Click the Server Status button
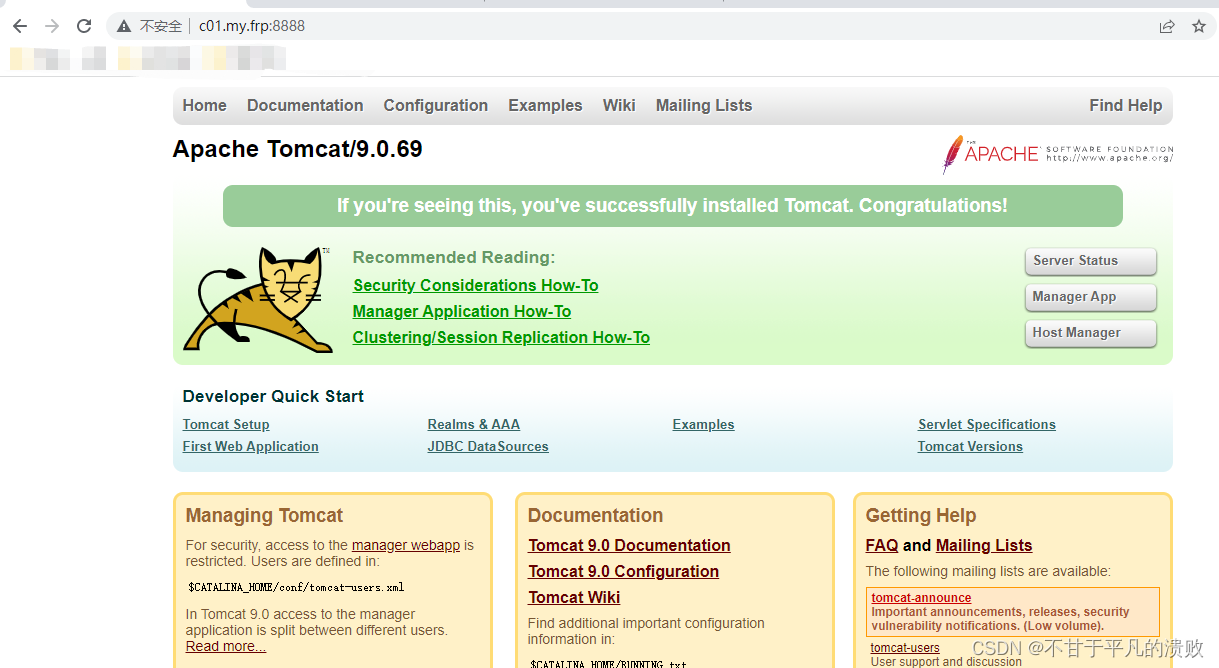1219x668 pixels. 1091,261
